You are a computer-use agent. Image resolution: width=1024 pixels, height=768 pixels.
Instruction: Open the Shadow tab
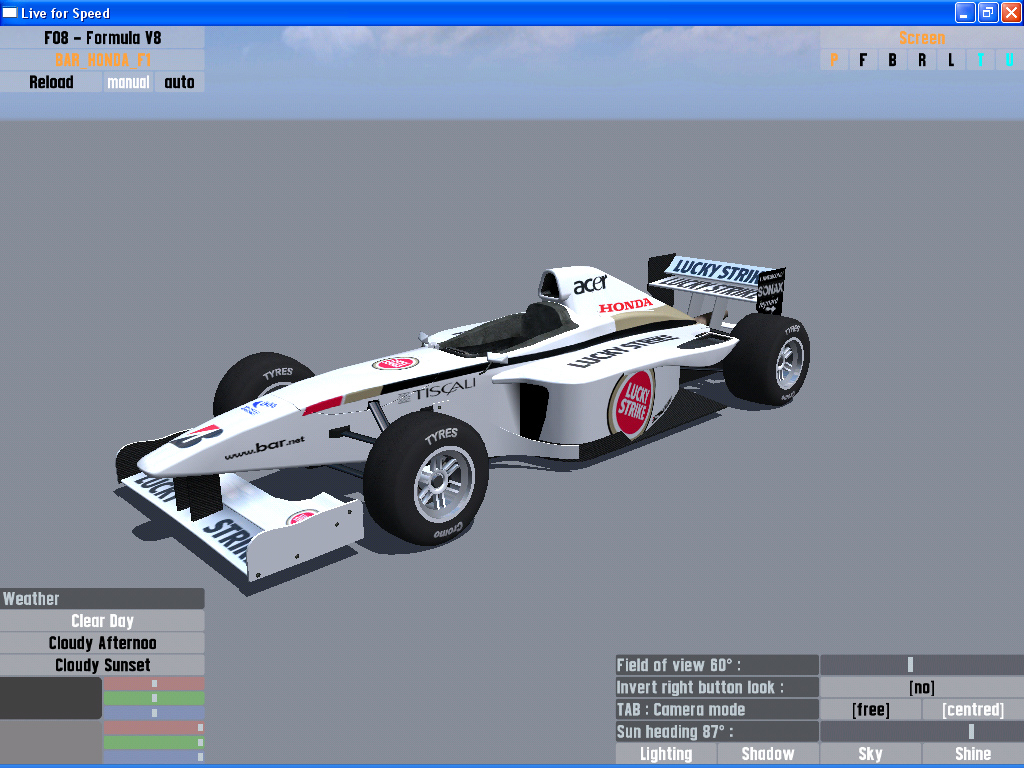(x=768, y=754)
